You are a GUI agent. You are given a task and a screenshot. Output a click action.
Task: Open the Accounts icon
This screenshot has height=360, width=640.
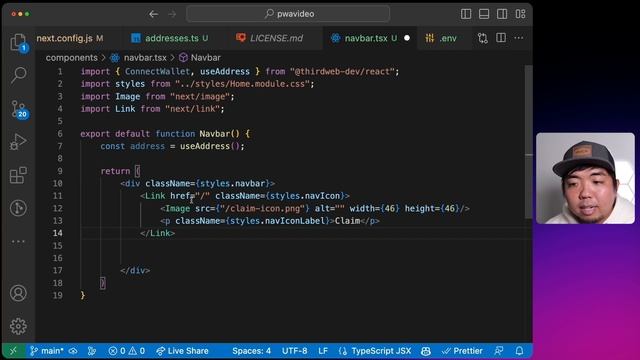point(18,293)
